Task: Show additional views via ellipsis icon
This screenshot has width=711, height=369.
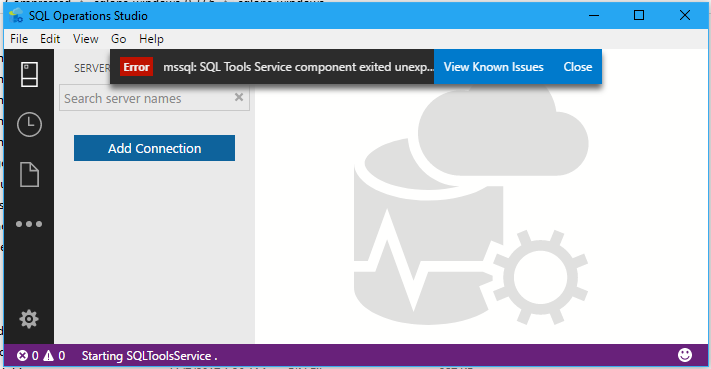Action: tap(29, 224)
